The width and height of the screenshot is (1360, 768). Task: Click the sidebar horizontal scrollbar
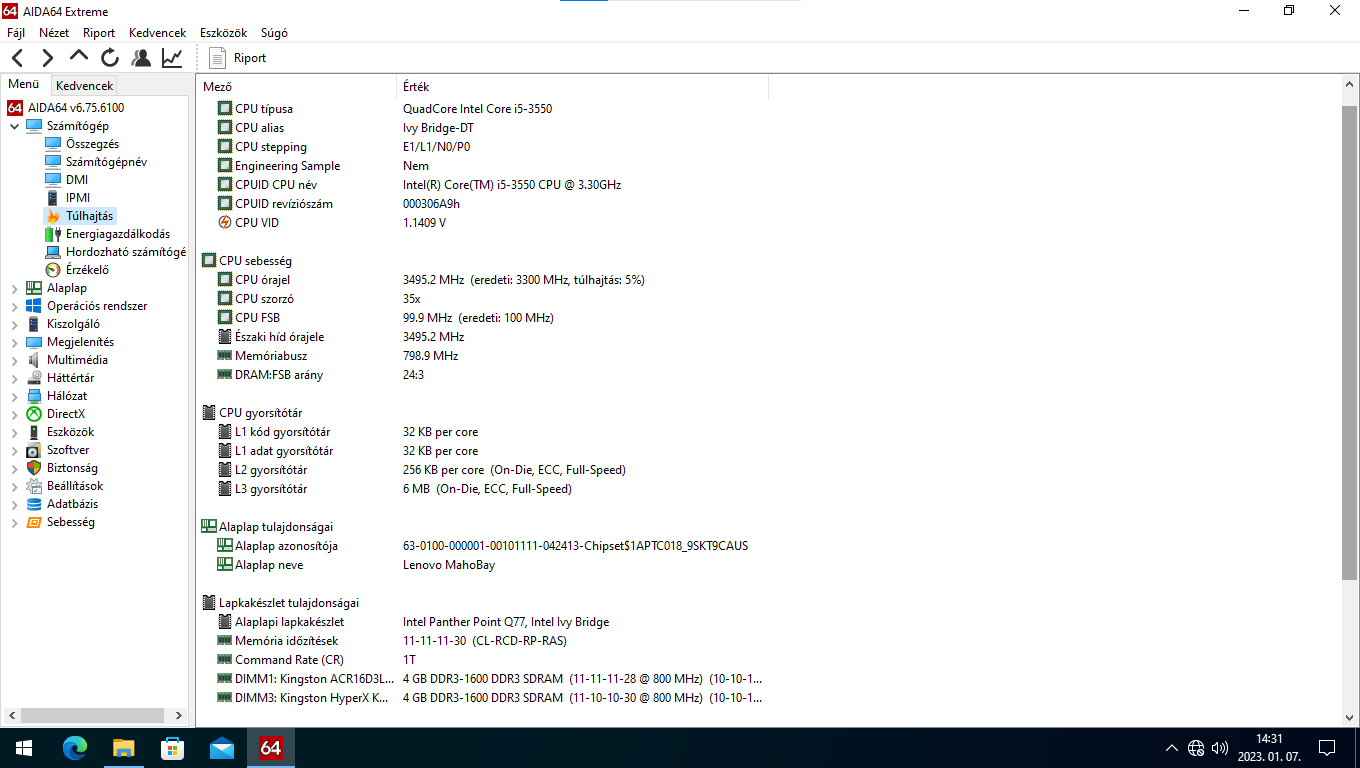[93, 716]
